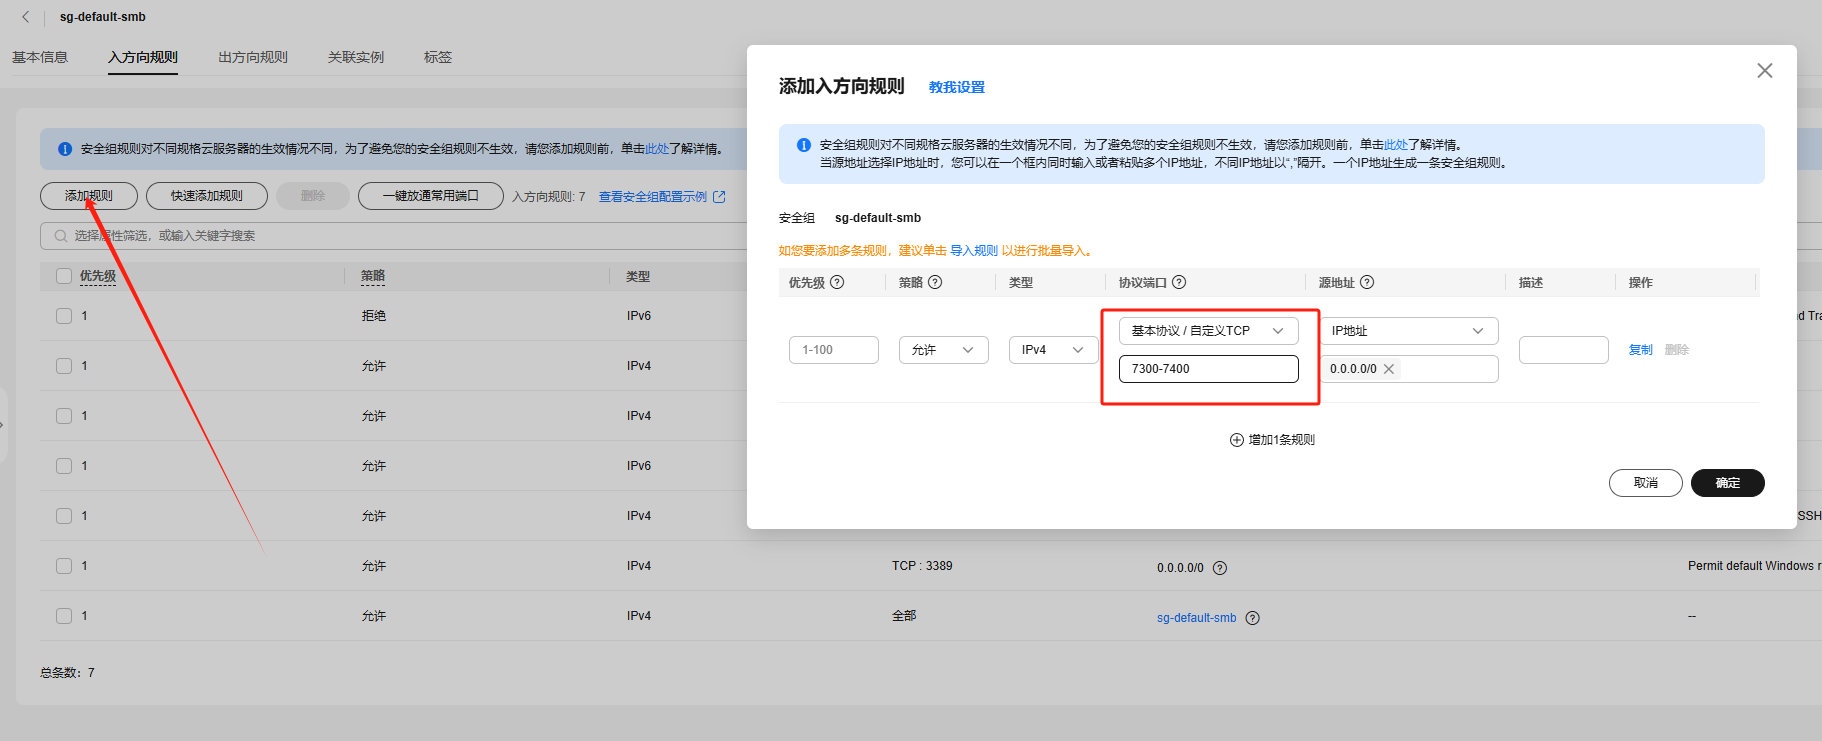Sort by the 优先级 column header

click(98, 276)
